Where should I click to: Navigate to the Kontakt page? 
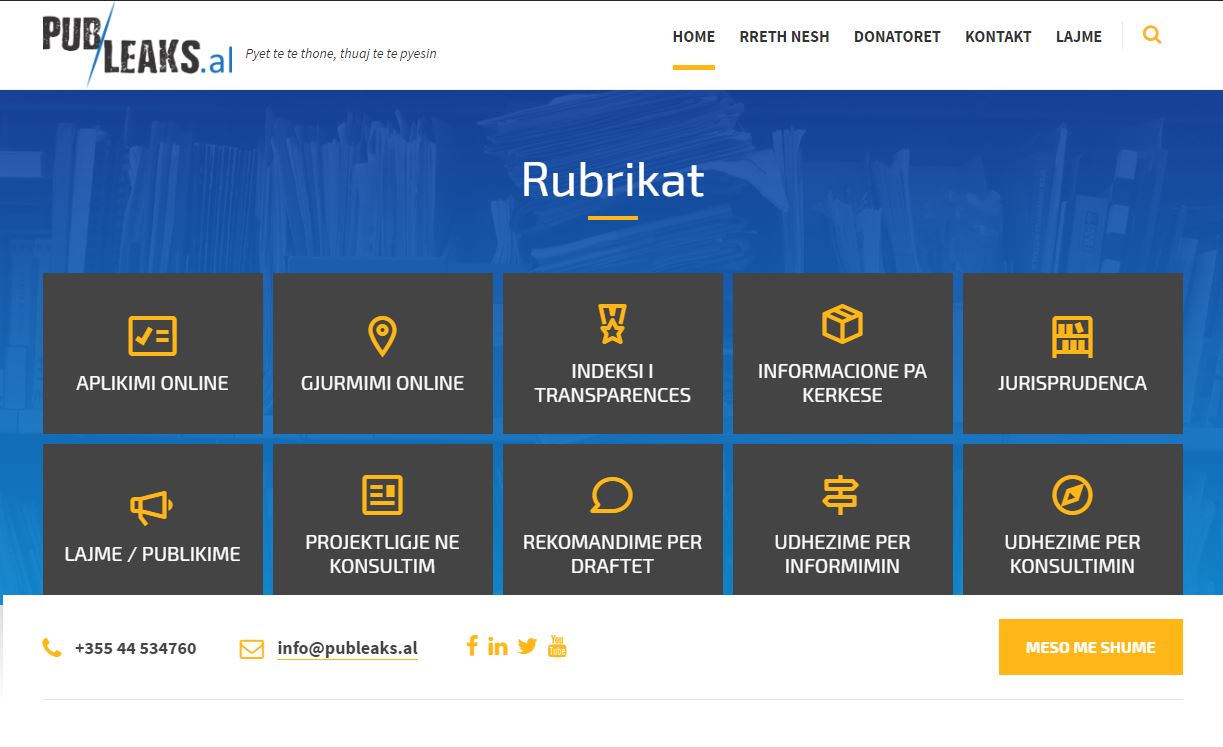pyautogui.click(x=998, y=37)
